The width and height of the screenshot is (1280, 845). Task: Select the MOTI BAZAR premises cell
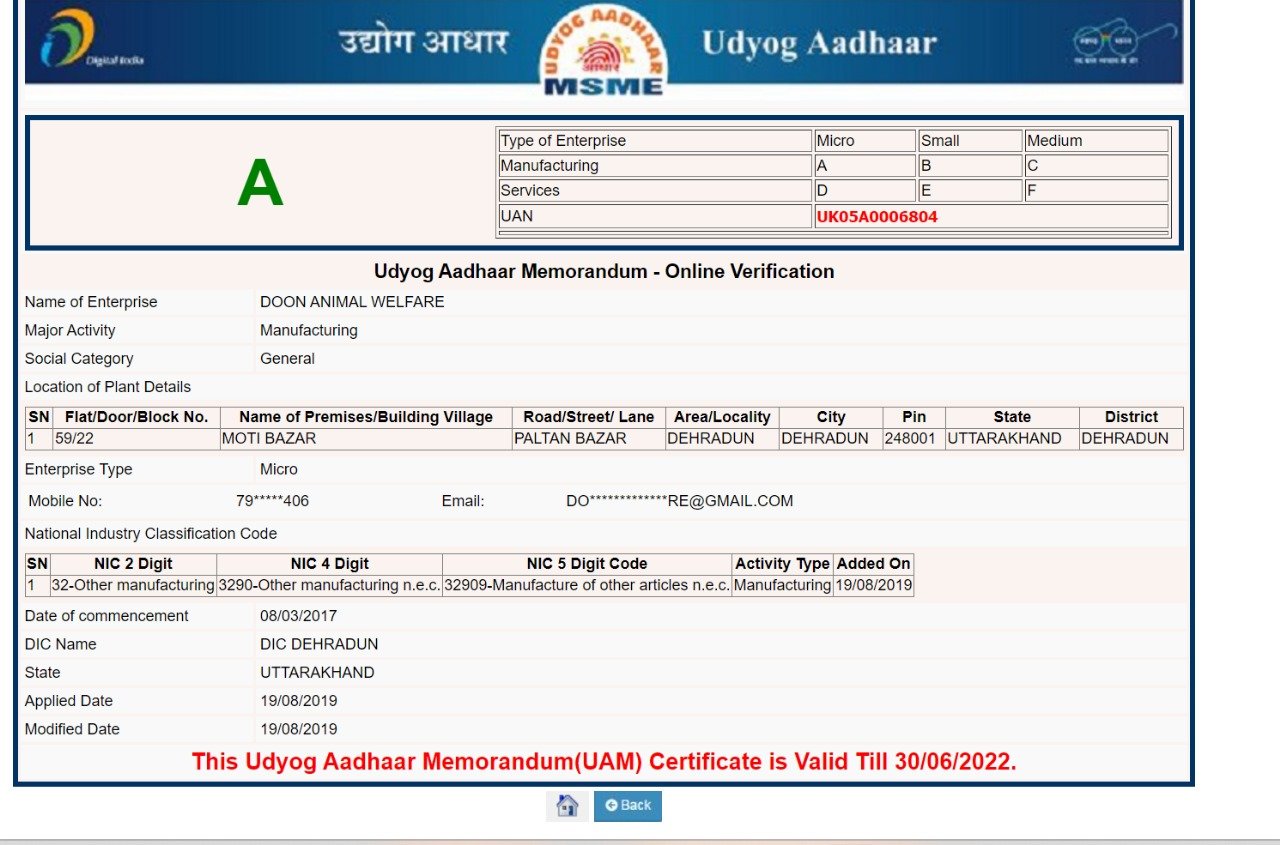(x=365, y=439)
